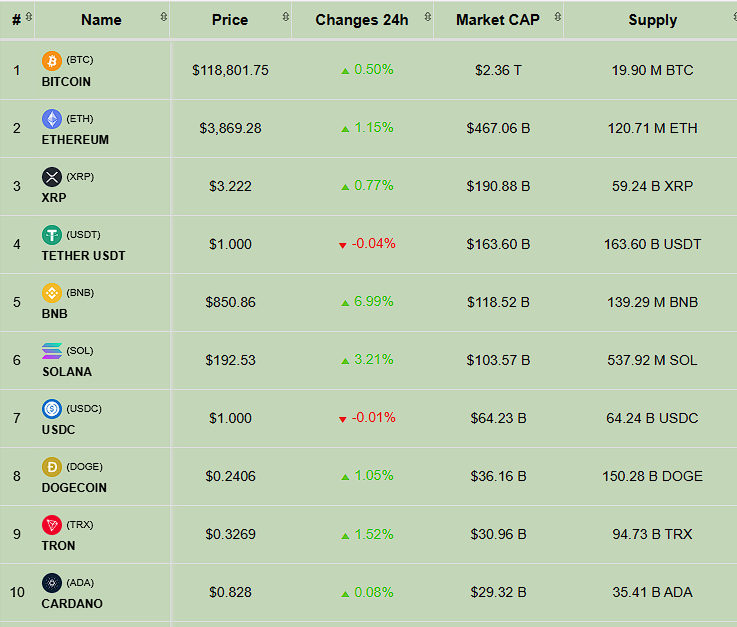
Task: Click Dogecoin's green up-arrow change indicator
Action: point(345,477)
